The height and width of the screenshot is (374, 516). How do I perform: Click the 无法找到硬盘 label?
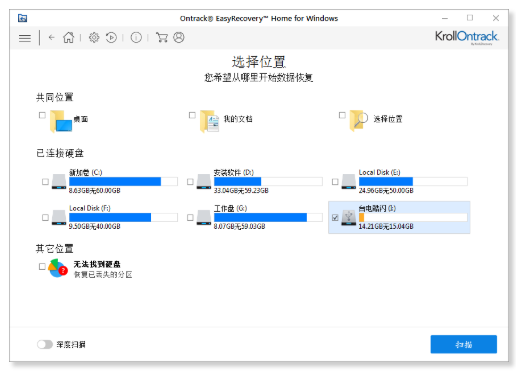97,264
